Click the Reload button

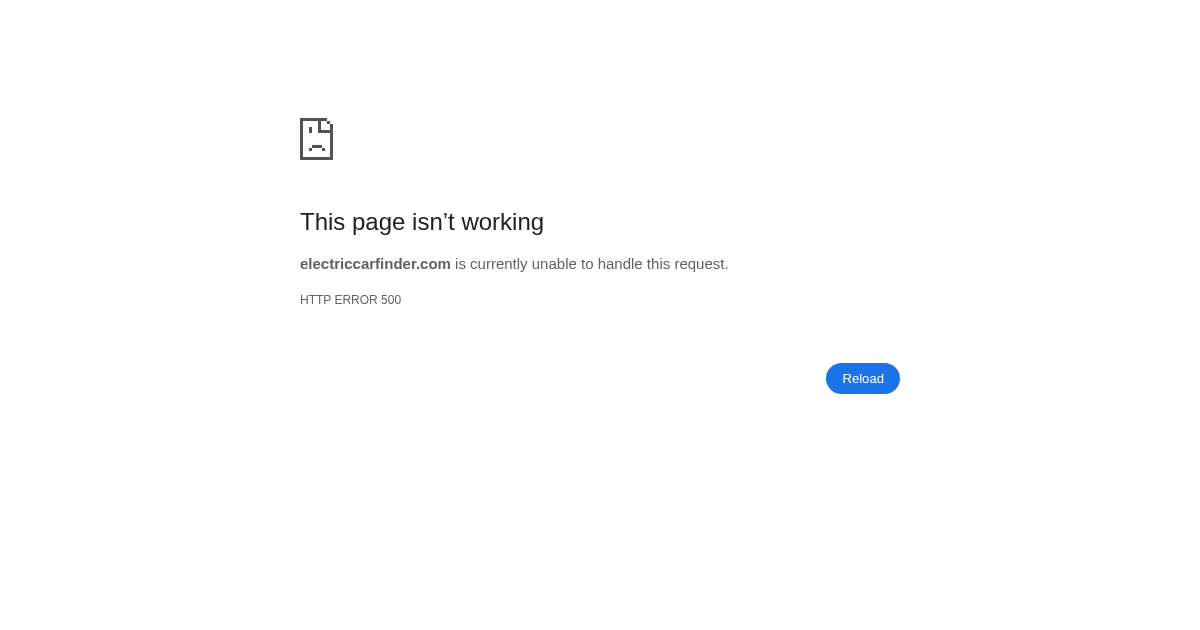(863, 378)
